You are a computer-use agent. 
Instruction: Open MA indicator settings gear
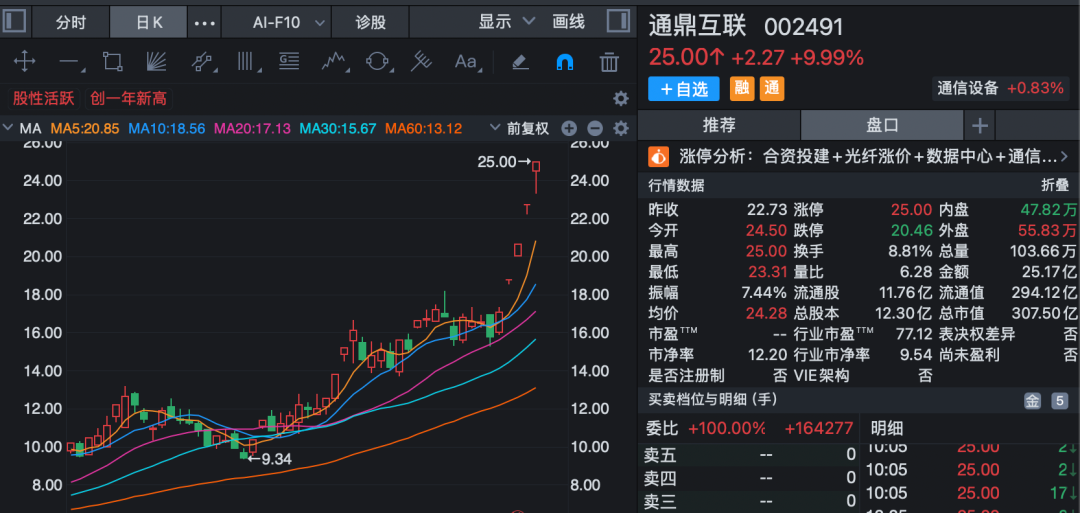(621, 128)
